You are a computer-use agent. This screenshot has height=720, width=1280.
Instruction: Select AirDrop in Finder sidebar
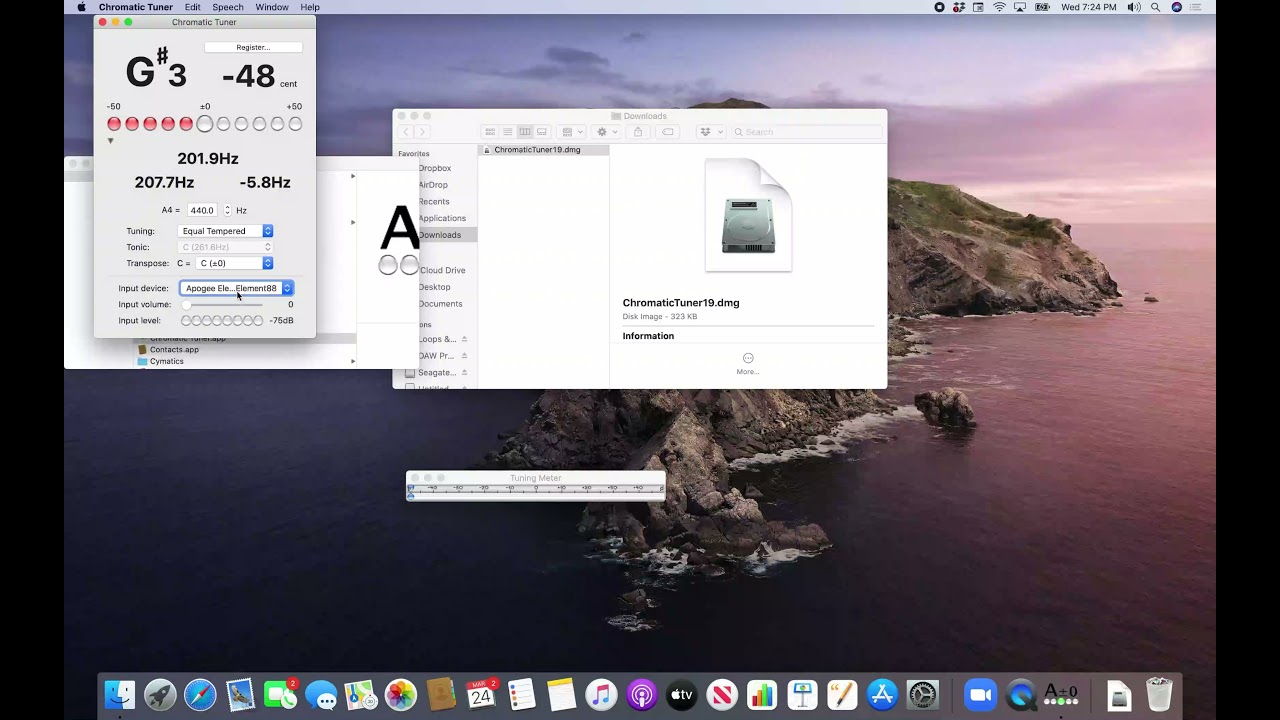pyautogui.click(x=433, y=185)
